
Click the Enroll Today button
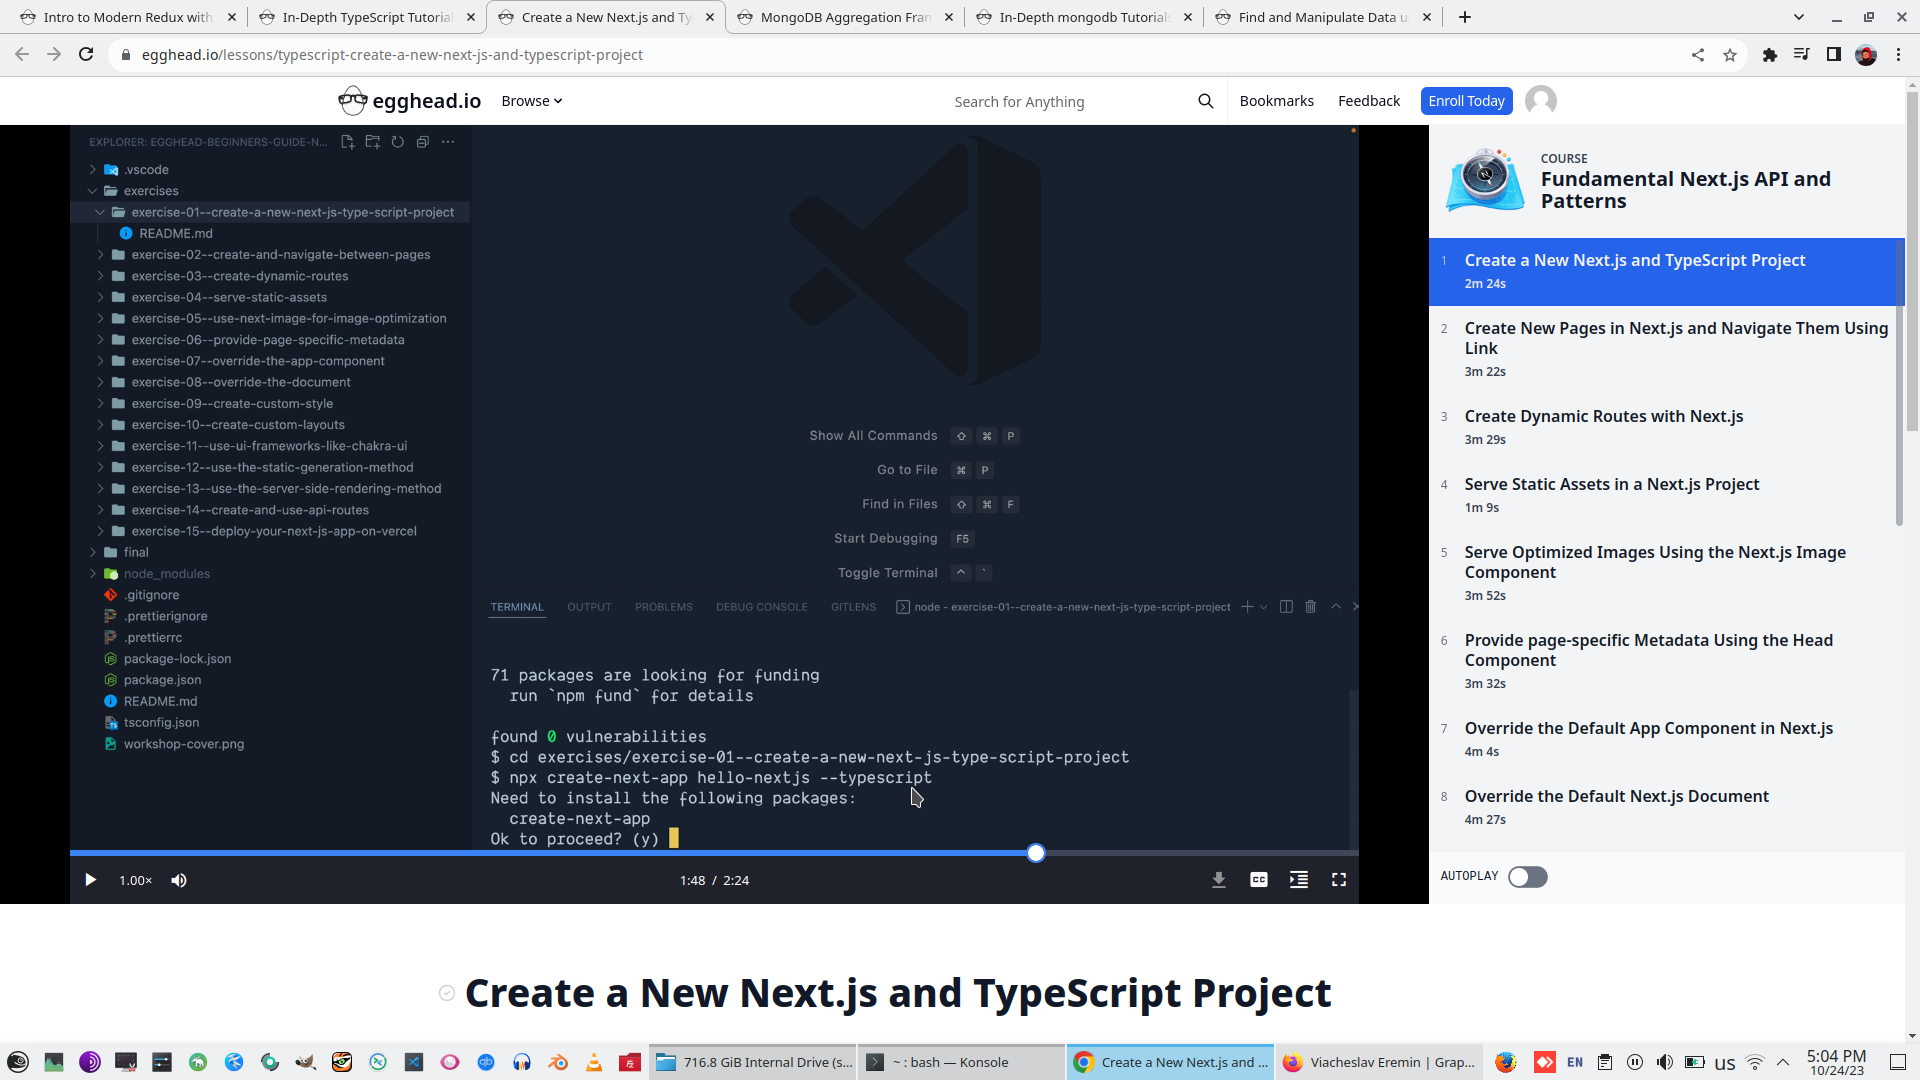coord(1466,100)
